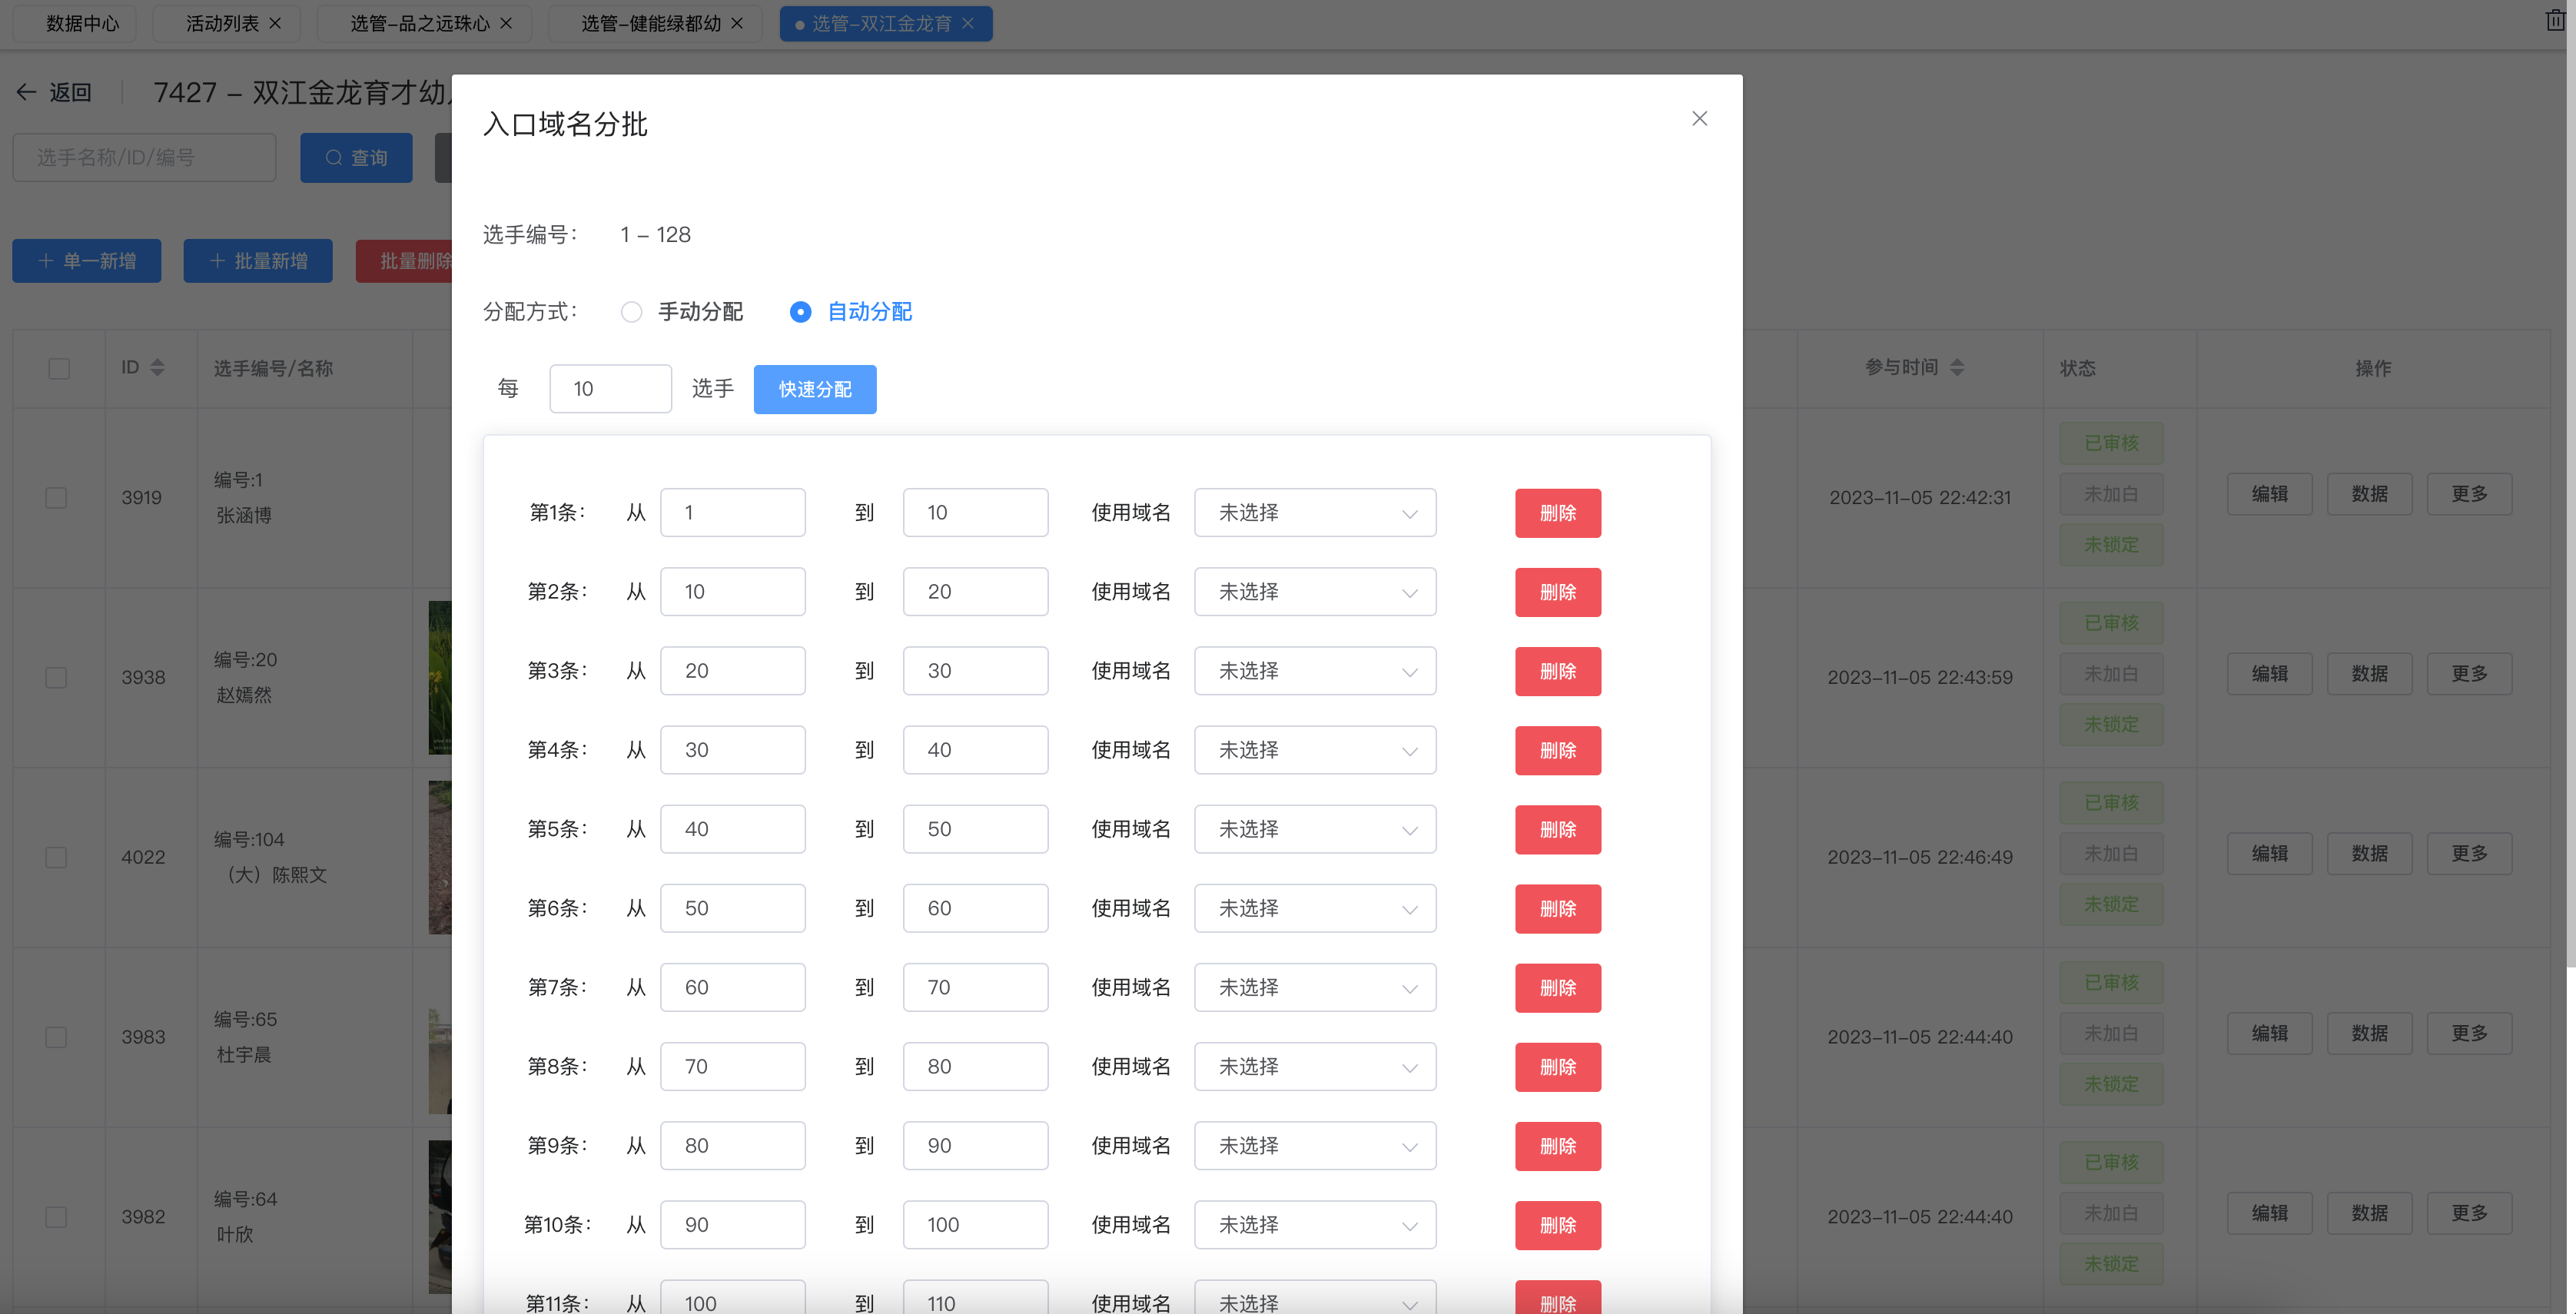Toggle the select-all checkbox in table header
The image size is (2576, 1314).
[59, 369]
